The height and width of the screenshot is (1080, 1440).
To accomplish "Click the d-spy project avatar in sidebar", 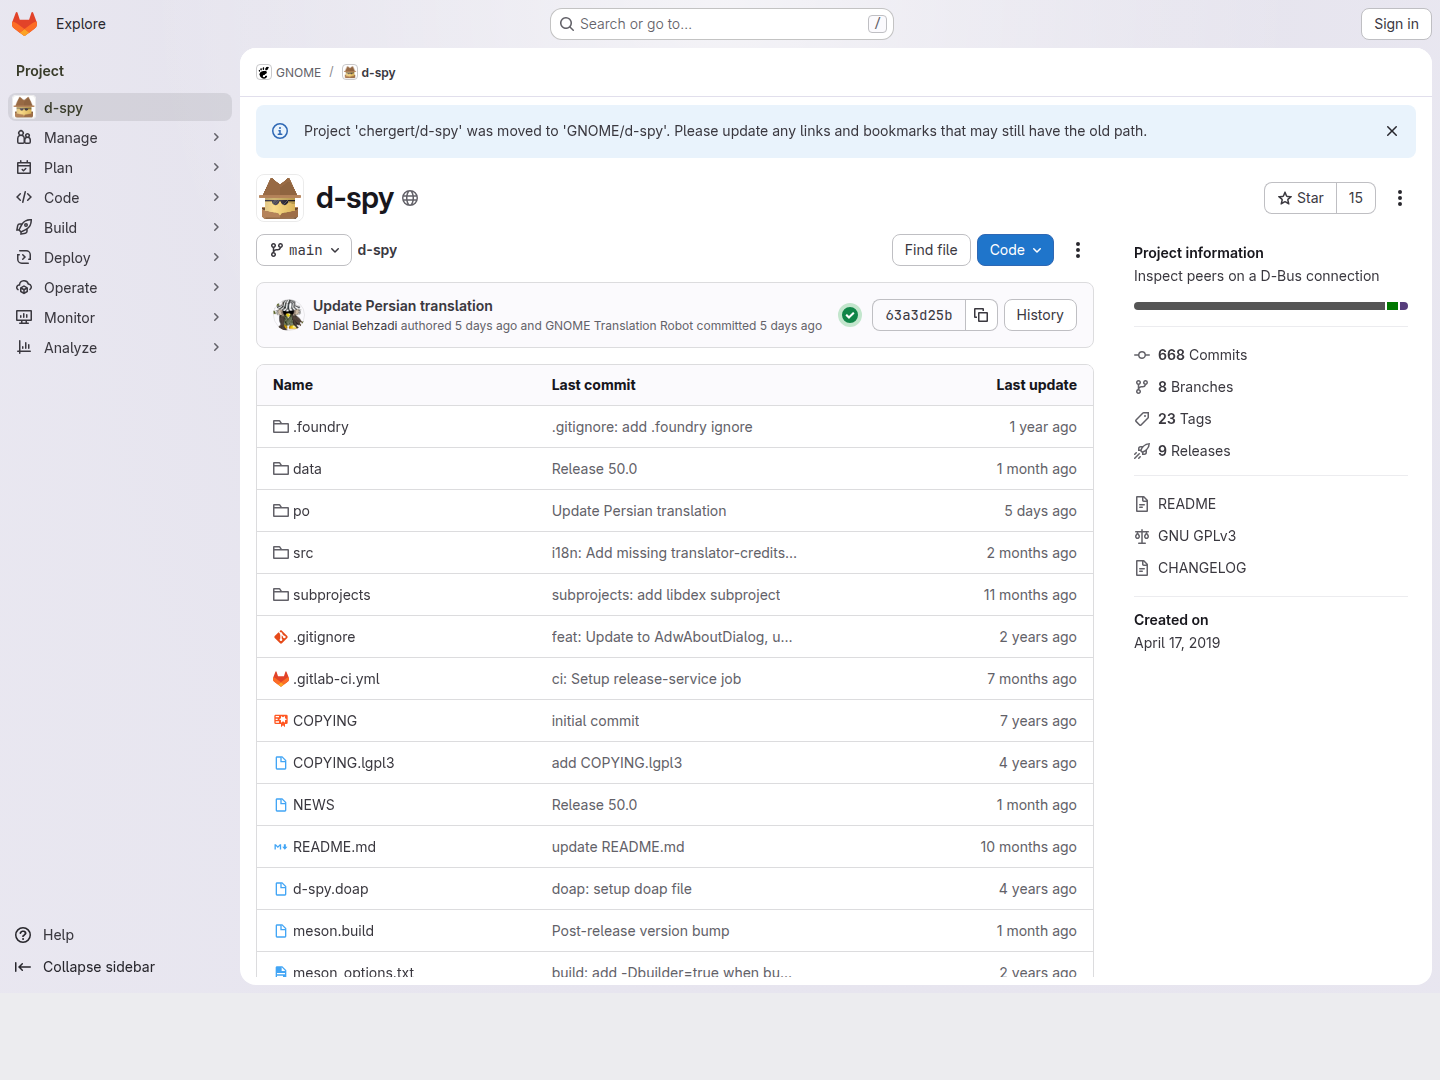I will tap(25, 107).
